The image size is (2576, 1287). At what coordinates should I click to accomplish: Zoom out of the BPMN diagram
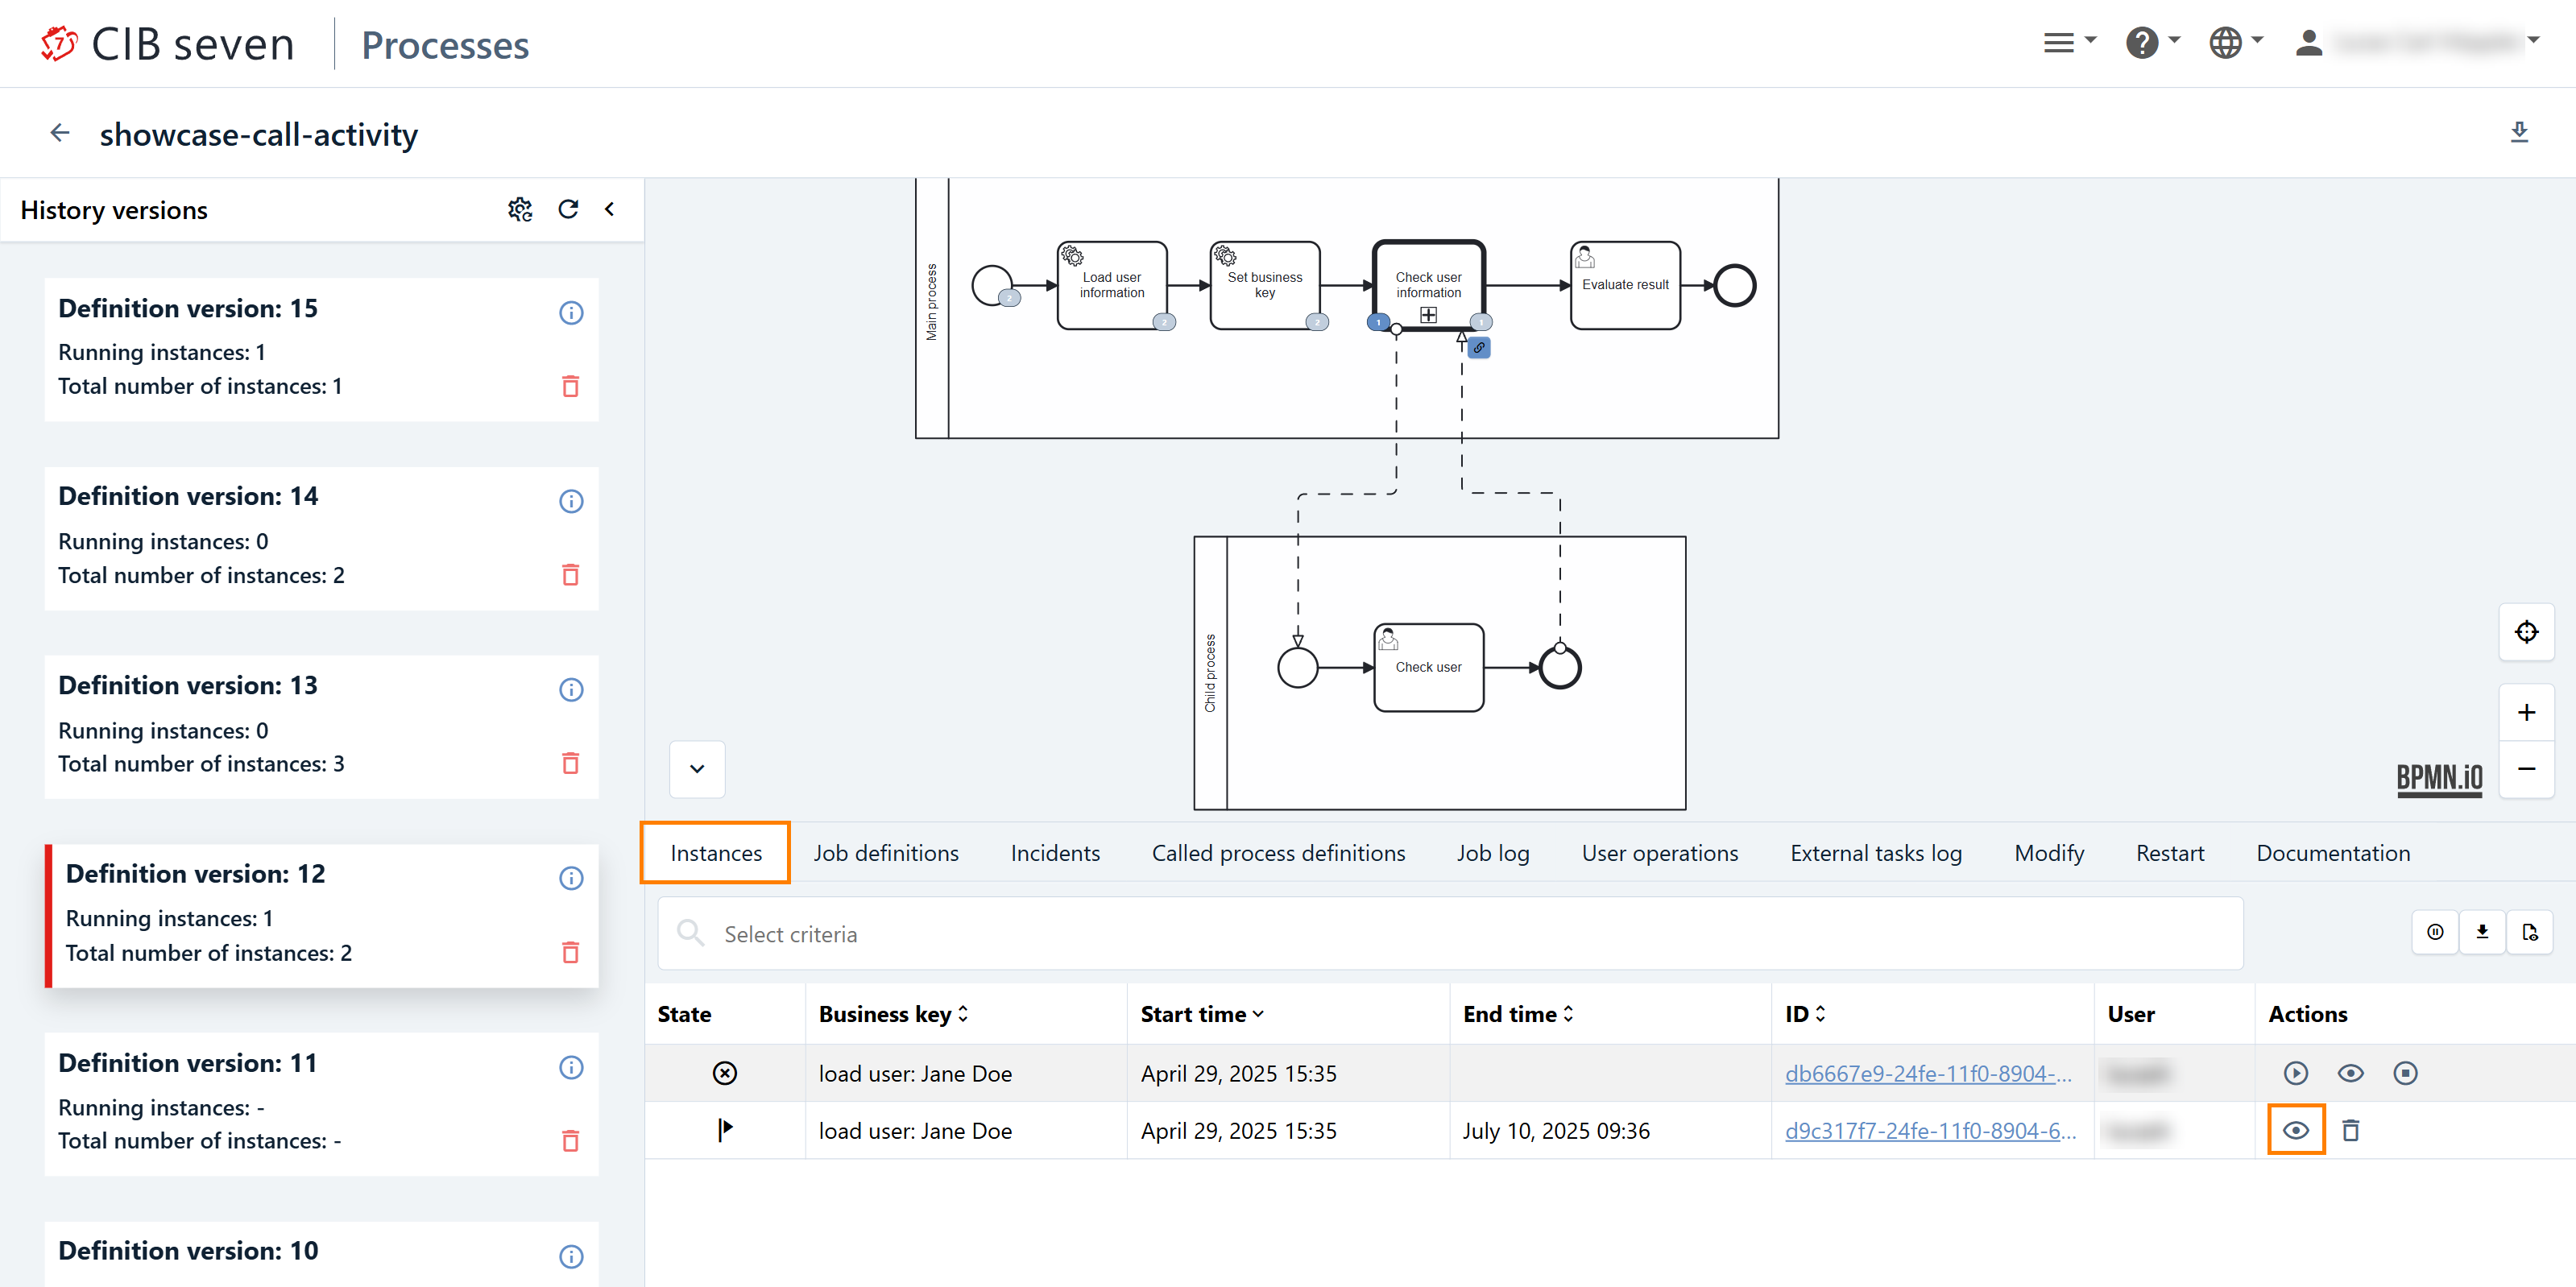(x=2525, y=768)
